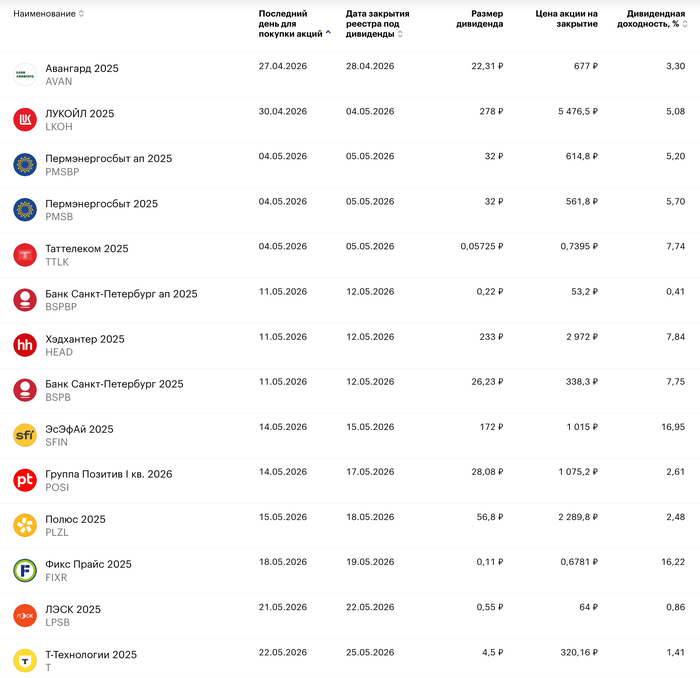
Task: Click the ЭсЭфАй yellow sfi logo
Action: 25,435
